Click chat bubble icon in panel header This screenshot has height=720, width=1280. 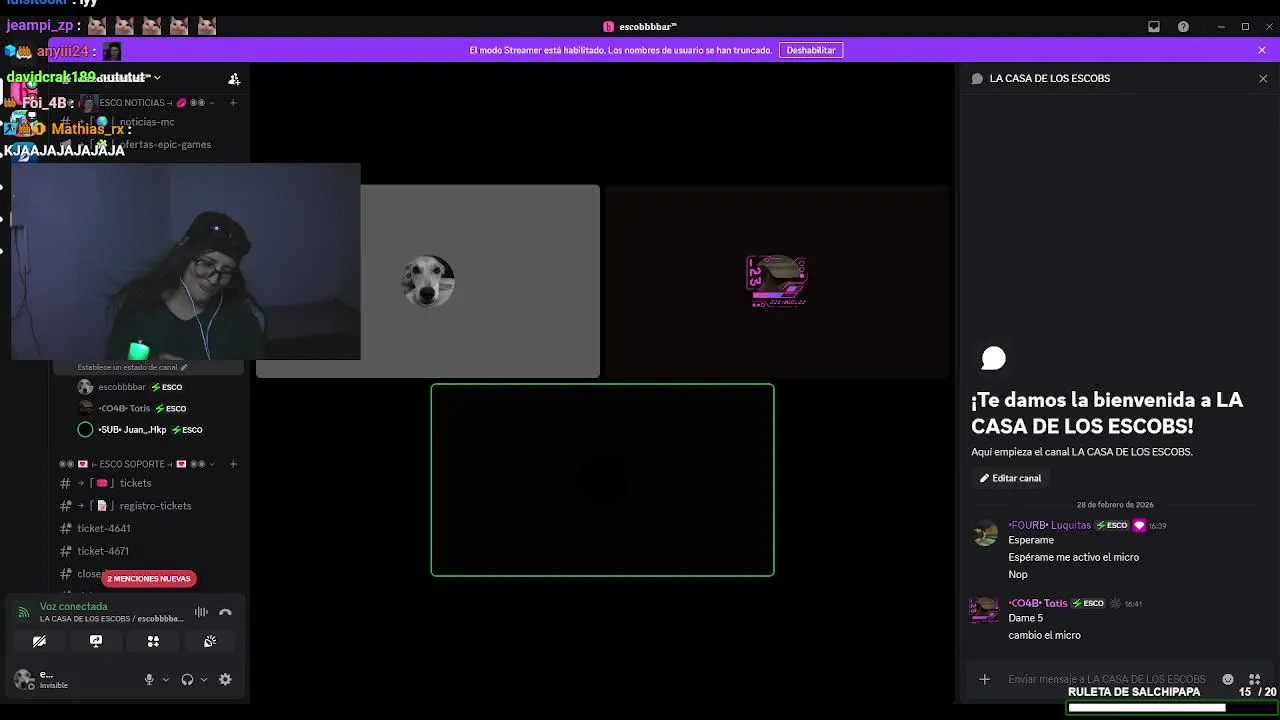pos(977,78)
